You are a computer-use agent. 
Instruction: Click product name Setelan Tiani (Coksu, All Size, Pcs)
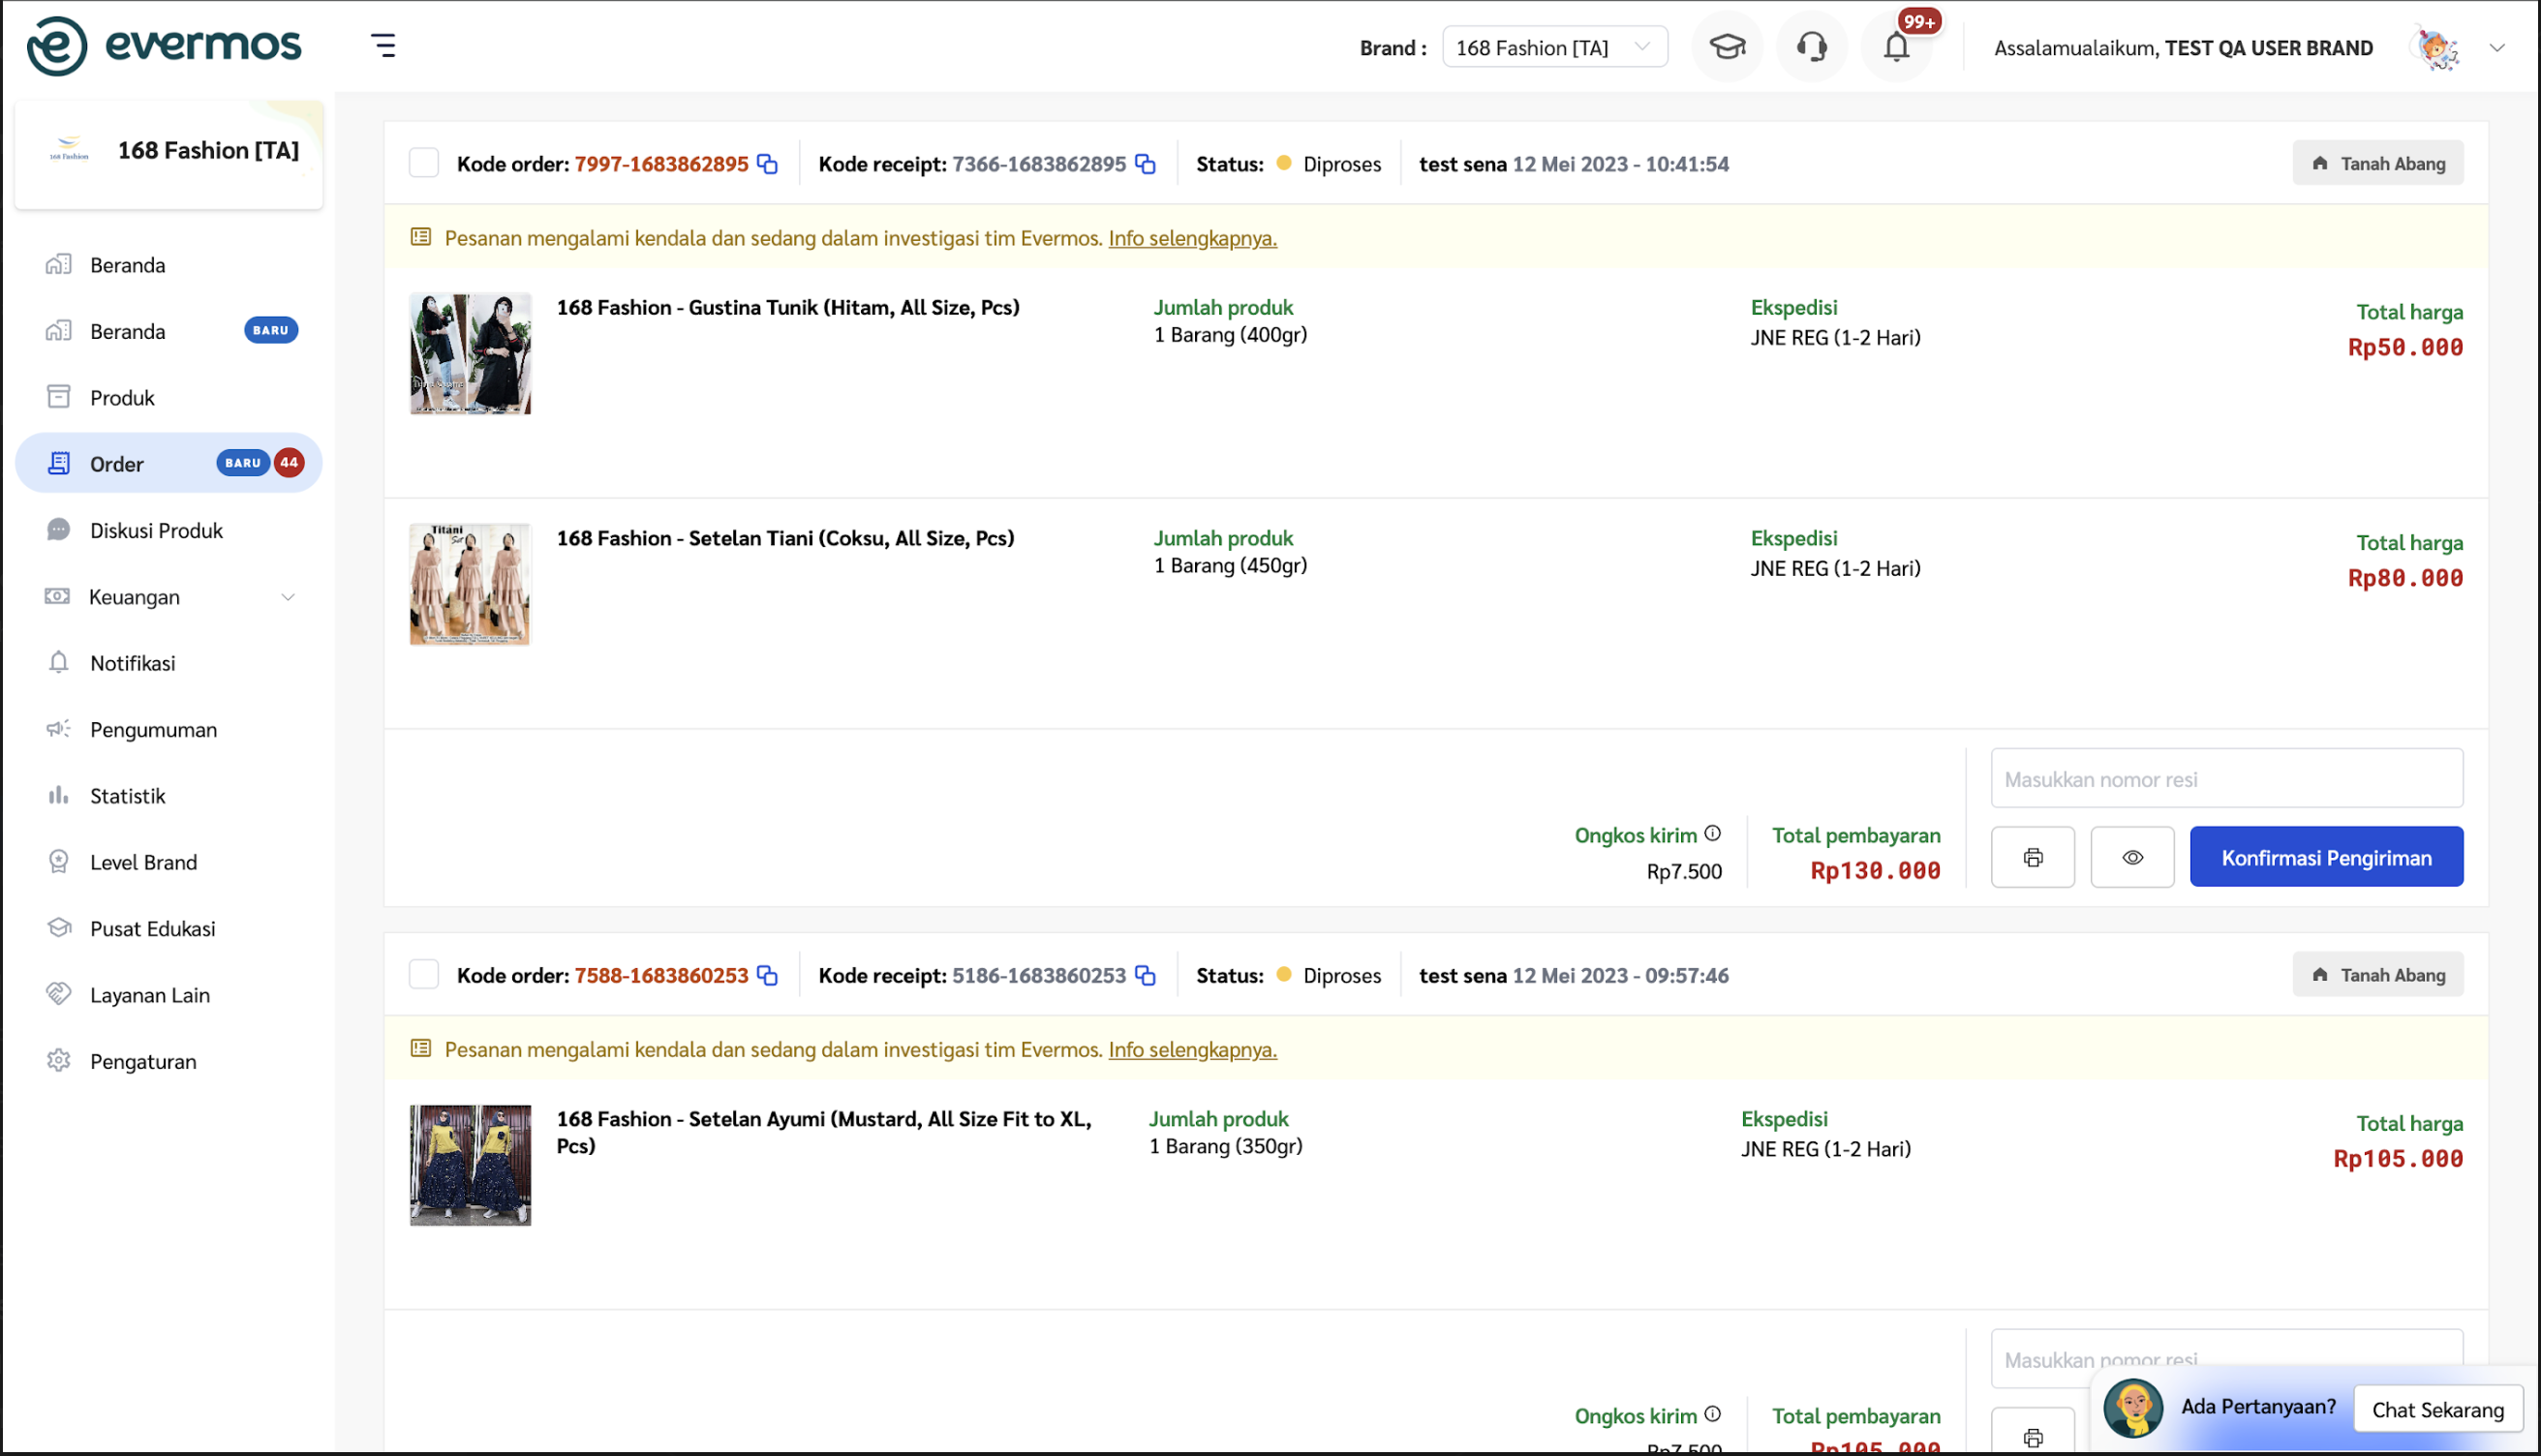tap(785, 538)
